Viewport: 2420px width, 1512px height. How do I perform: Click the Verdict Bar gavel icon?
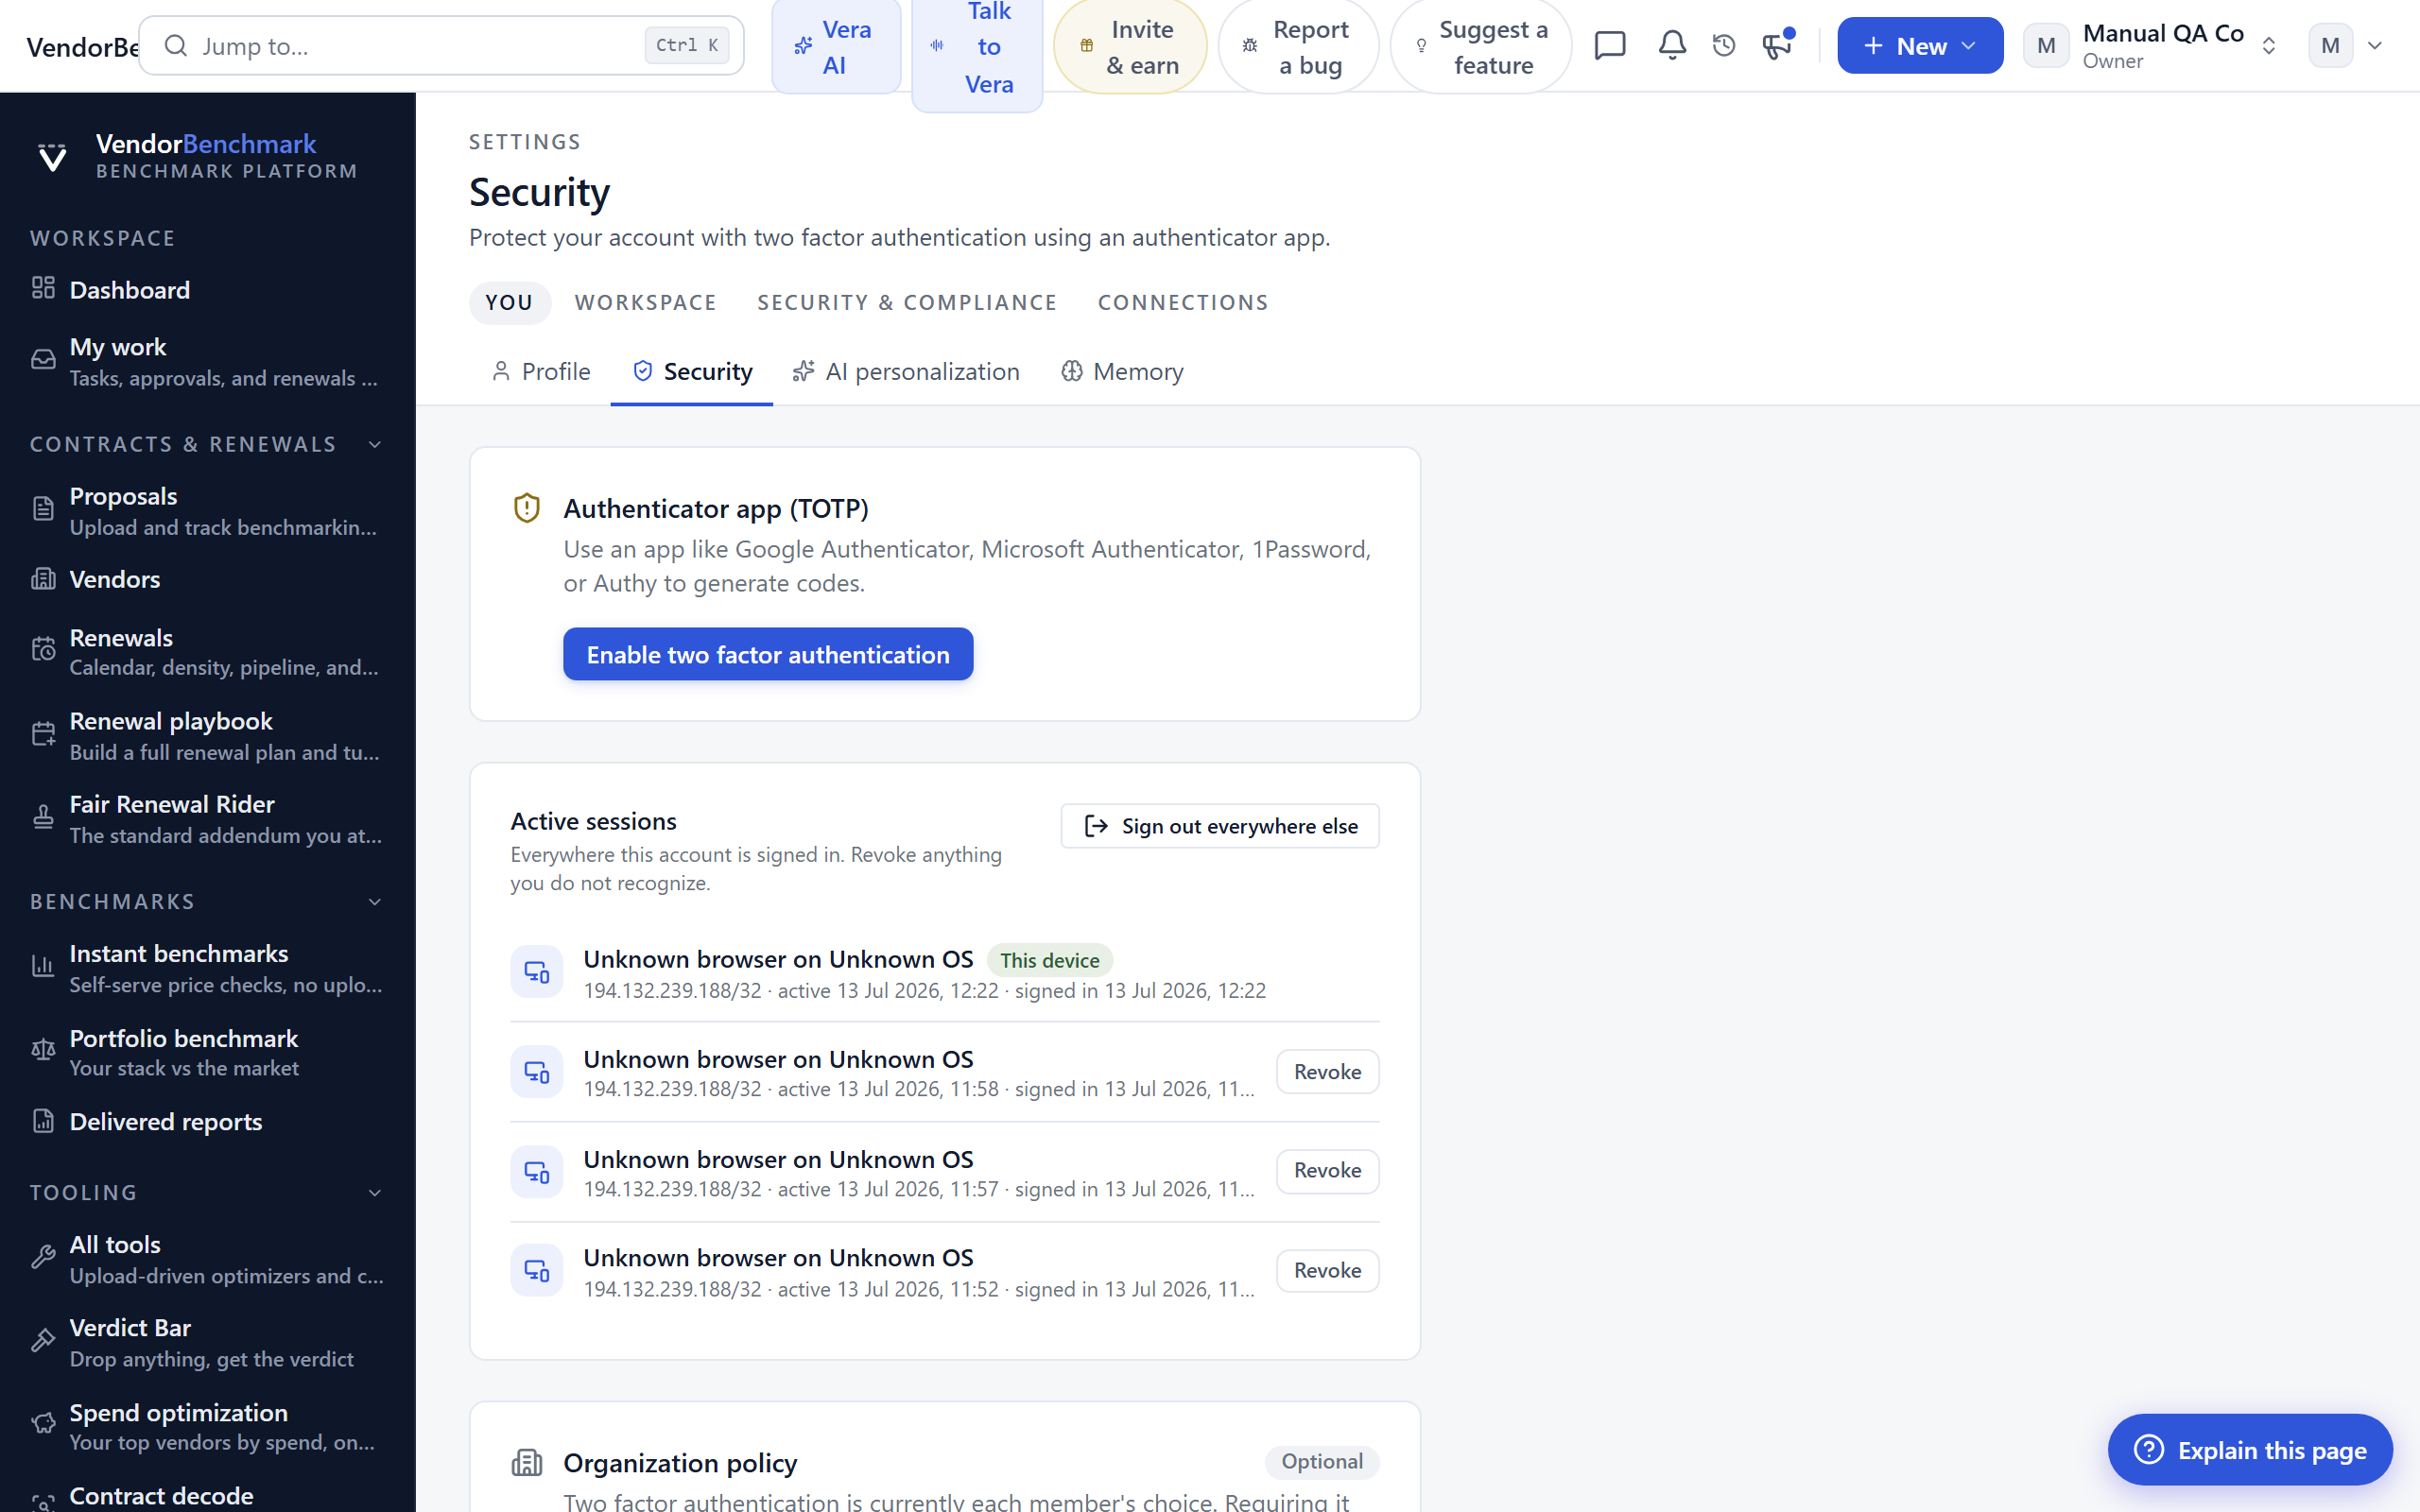point(43,1341)
